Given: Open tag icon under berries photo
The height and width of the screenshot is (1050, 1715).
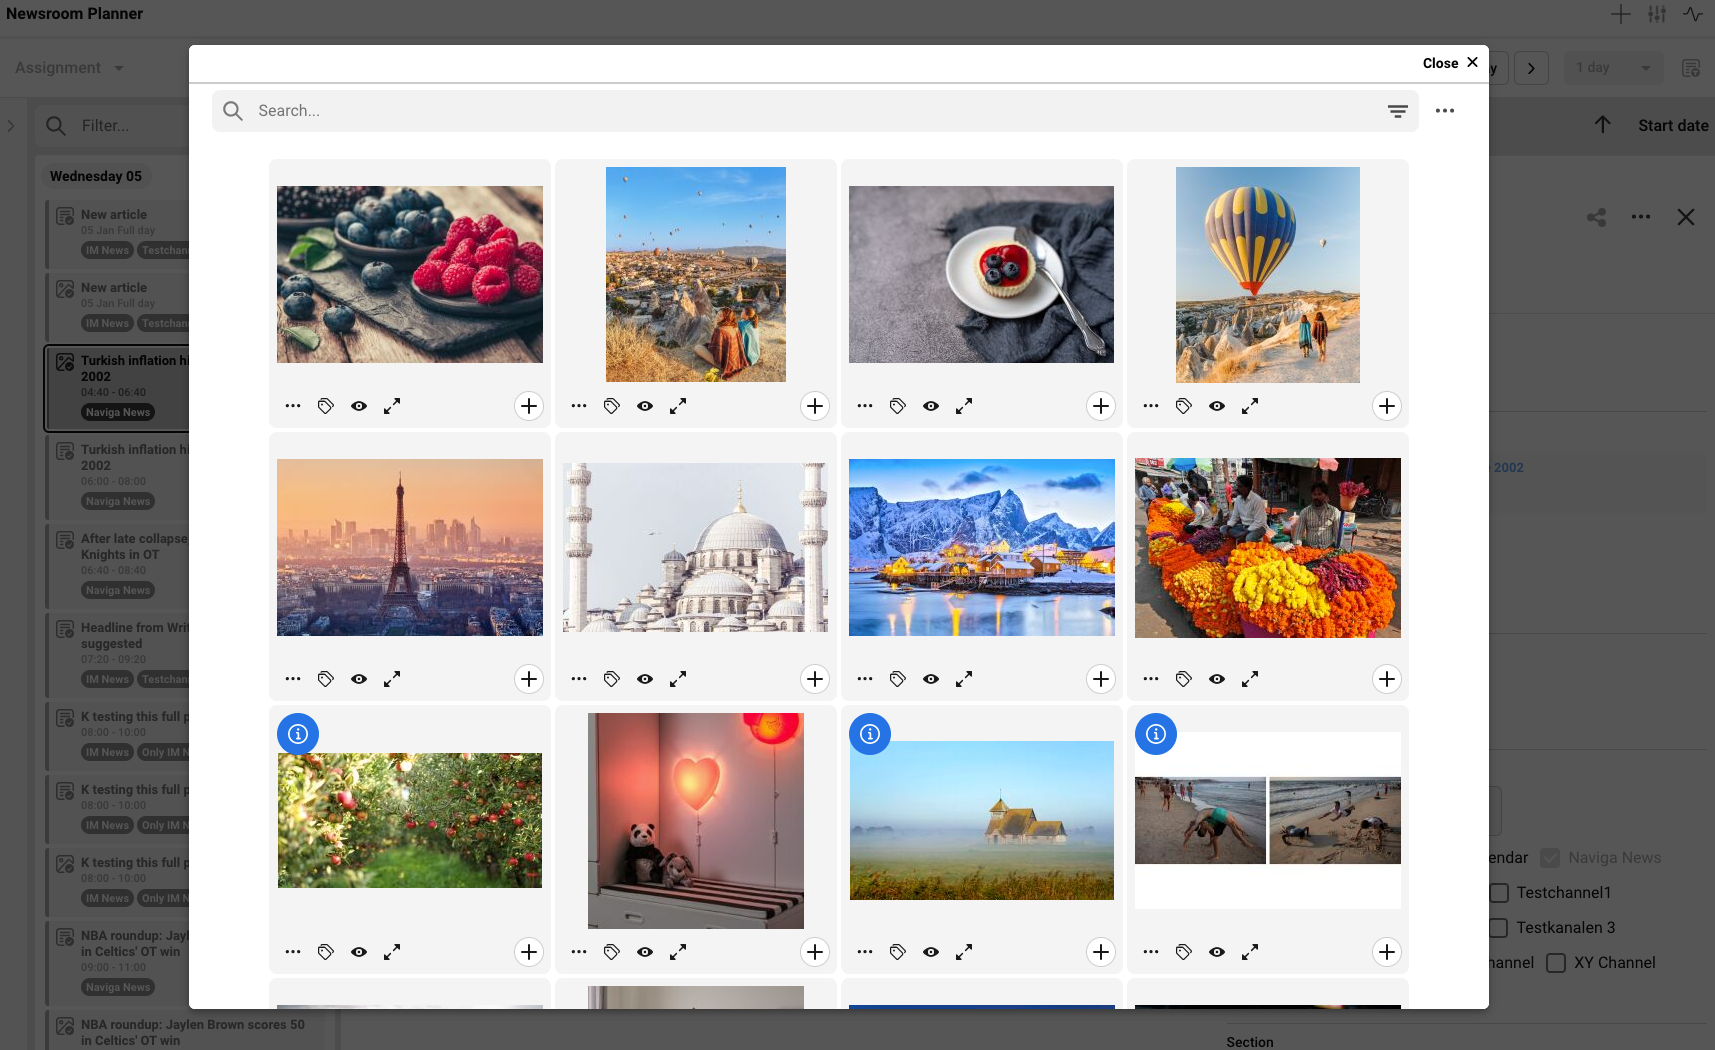Looking at the screenshot, I should [325, 406].
